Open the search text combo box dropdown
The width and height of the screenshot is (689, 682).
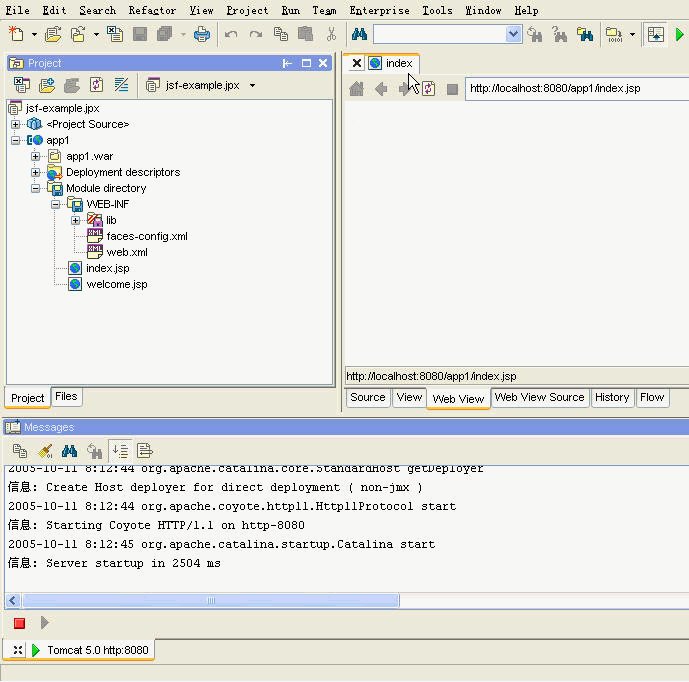click(513, 34)
